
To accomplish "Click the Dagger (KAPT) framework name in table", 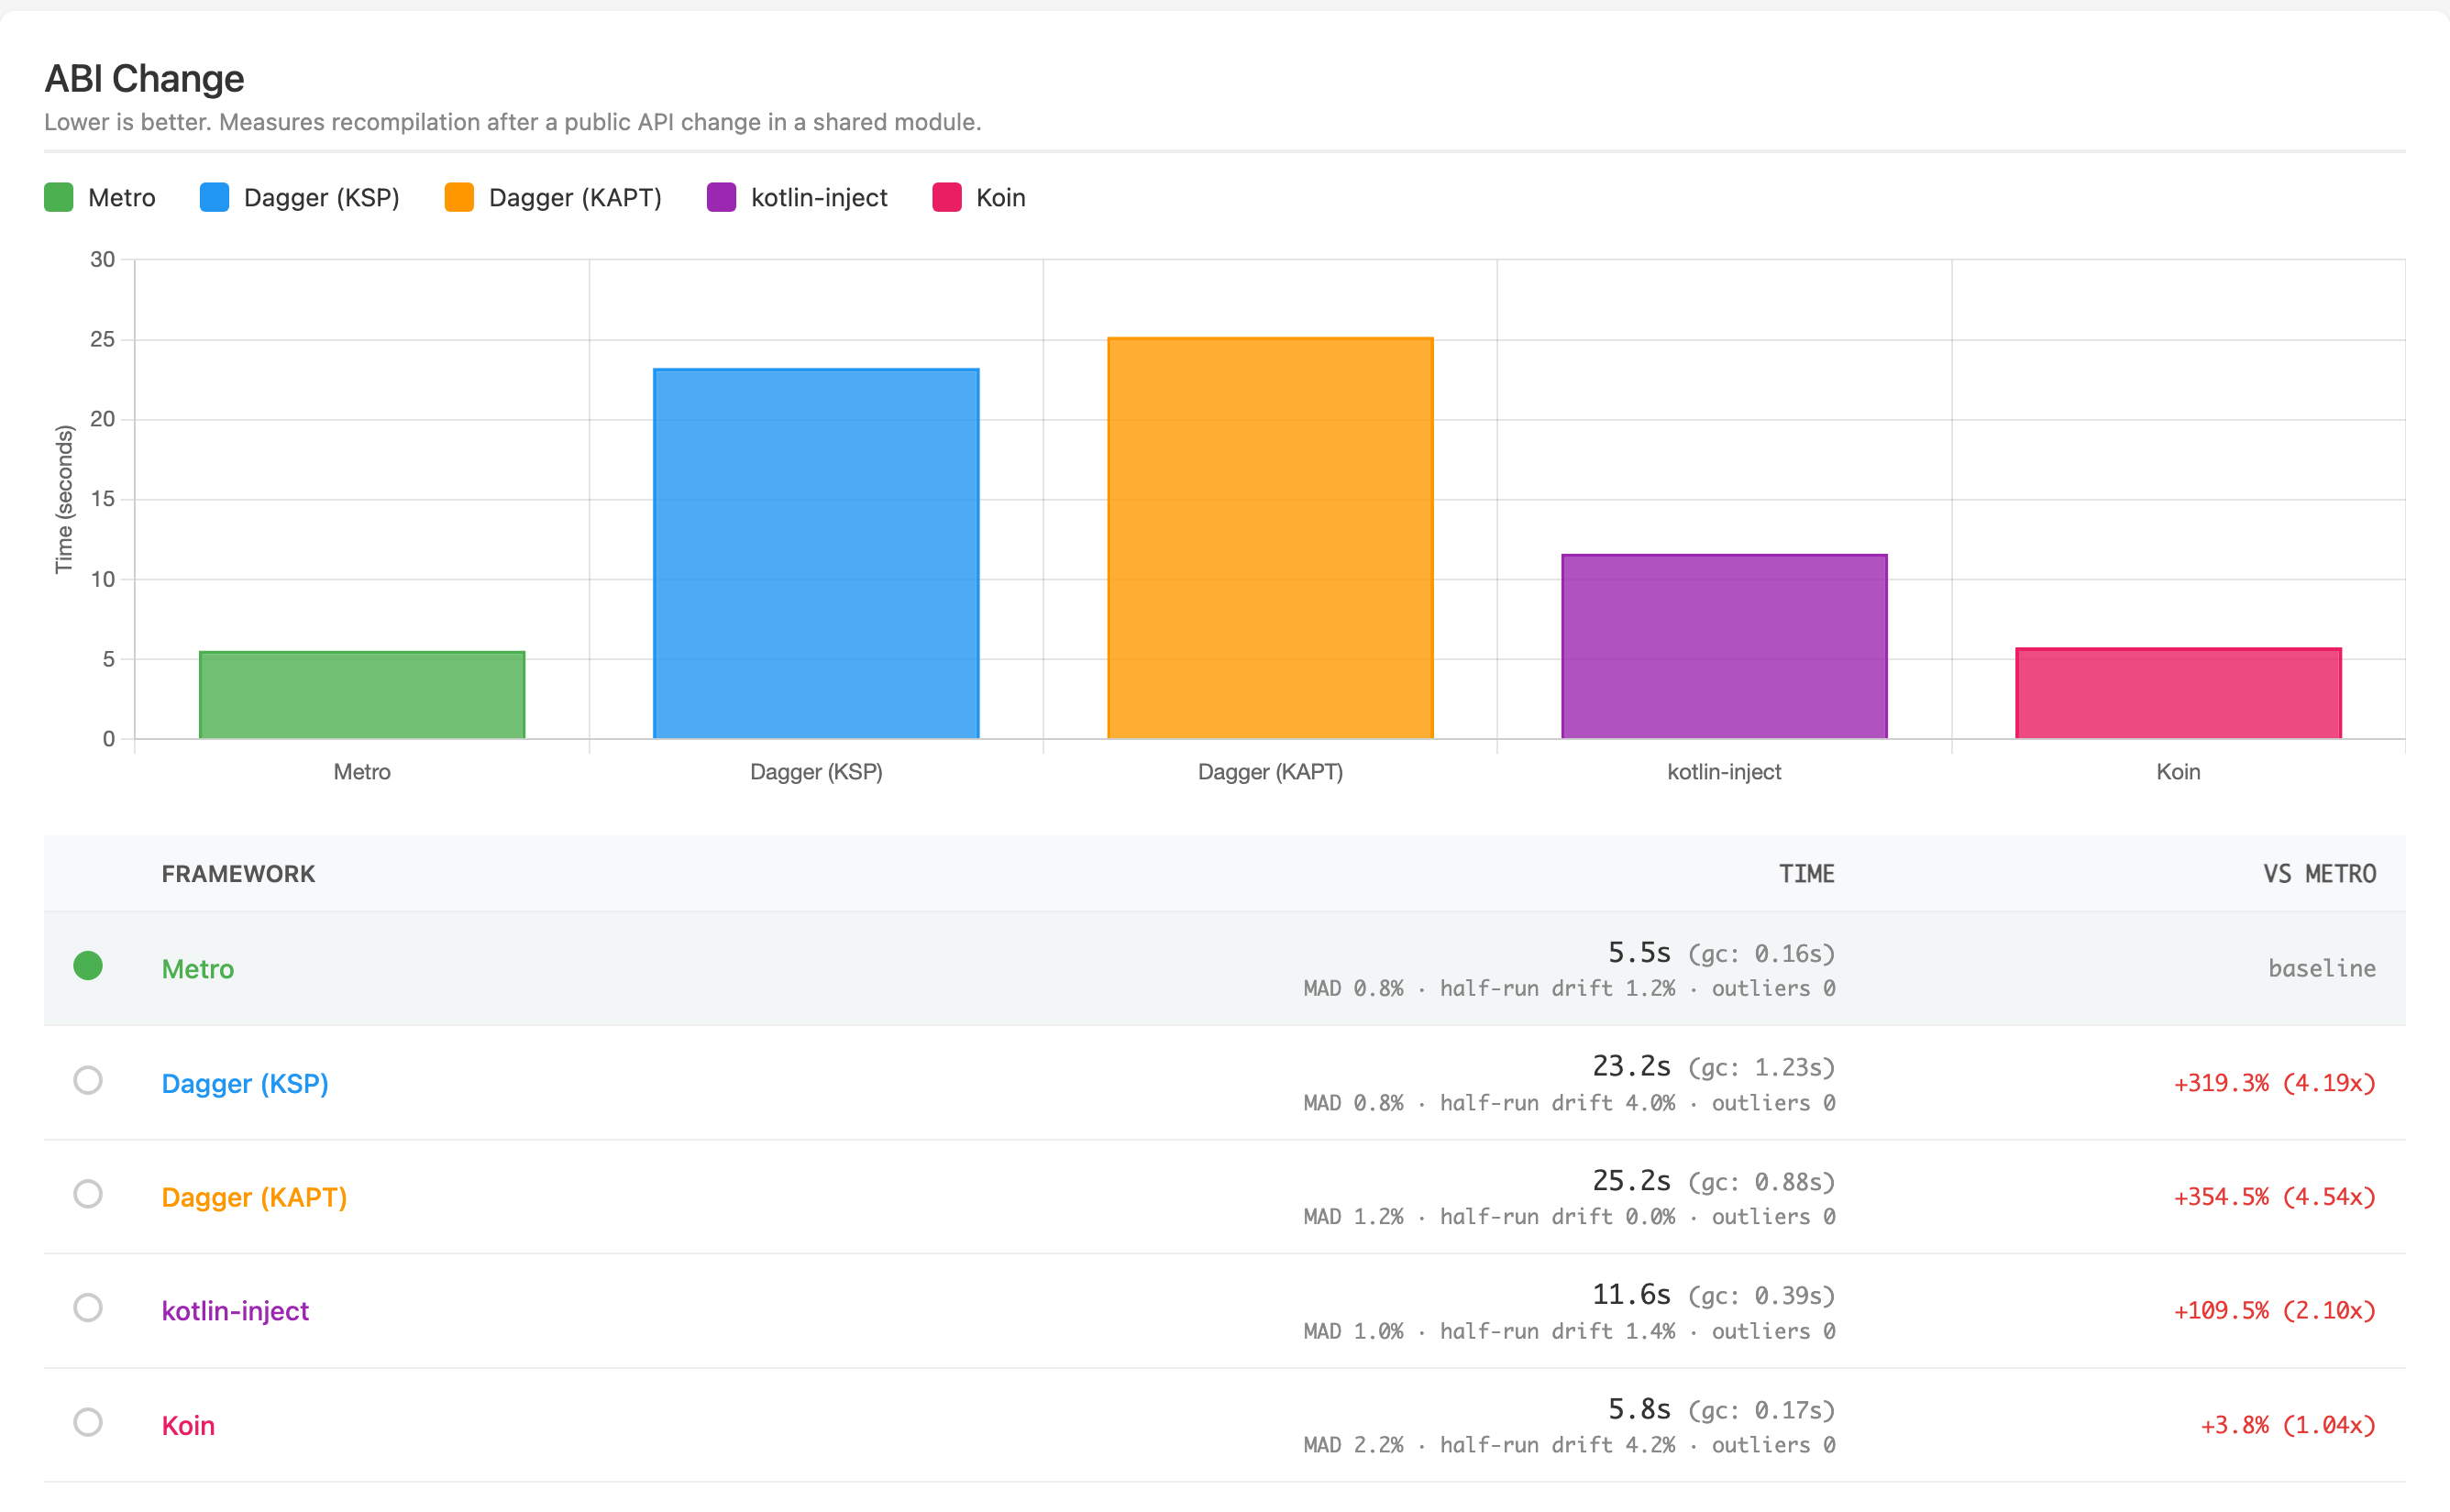I will point(254,1197).
